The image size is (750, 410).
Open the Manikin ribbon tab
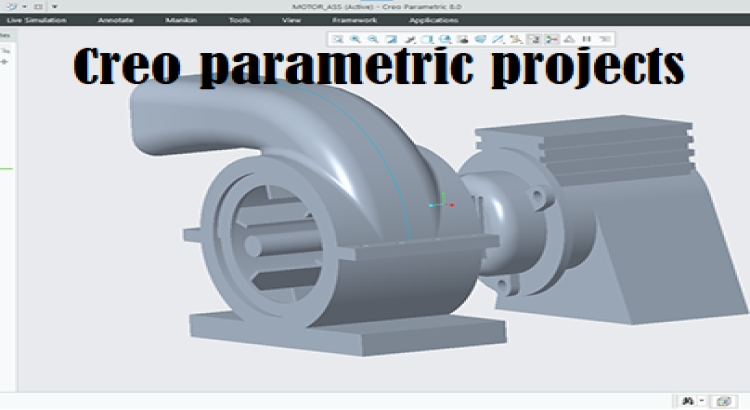coord(181,20)
